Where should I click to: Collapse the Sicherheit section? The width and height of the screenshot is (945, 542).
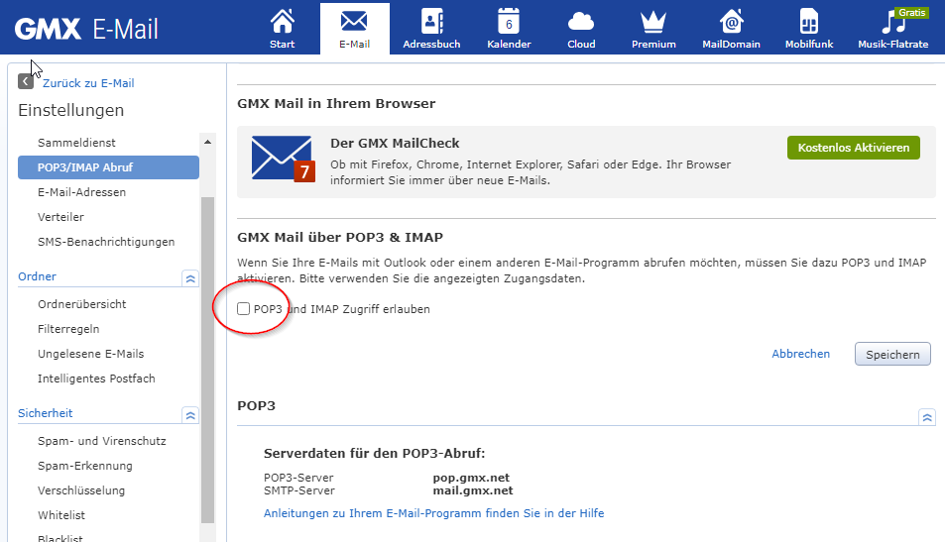point(190,415)
